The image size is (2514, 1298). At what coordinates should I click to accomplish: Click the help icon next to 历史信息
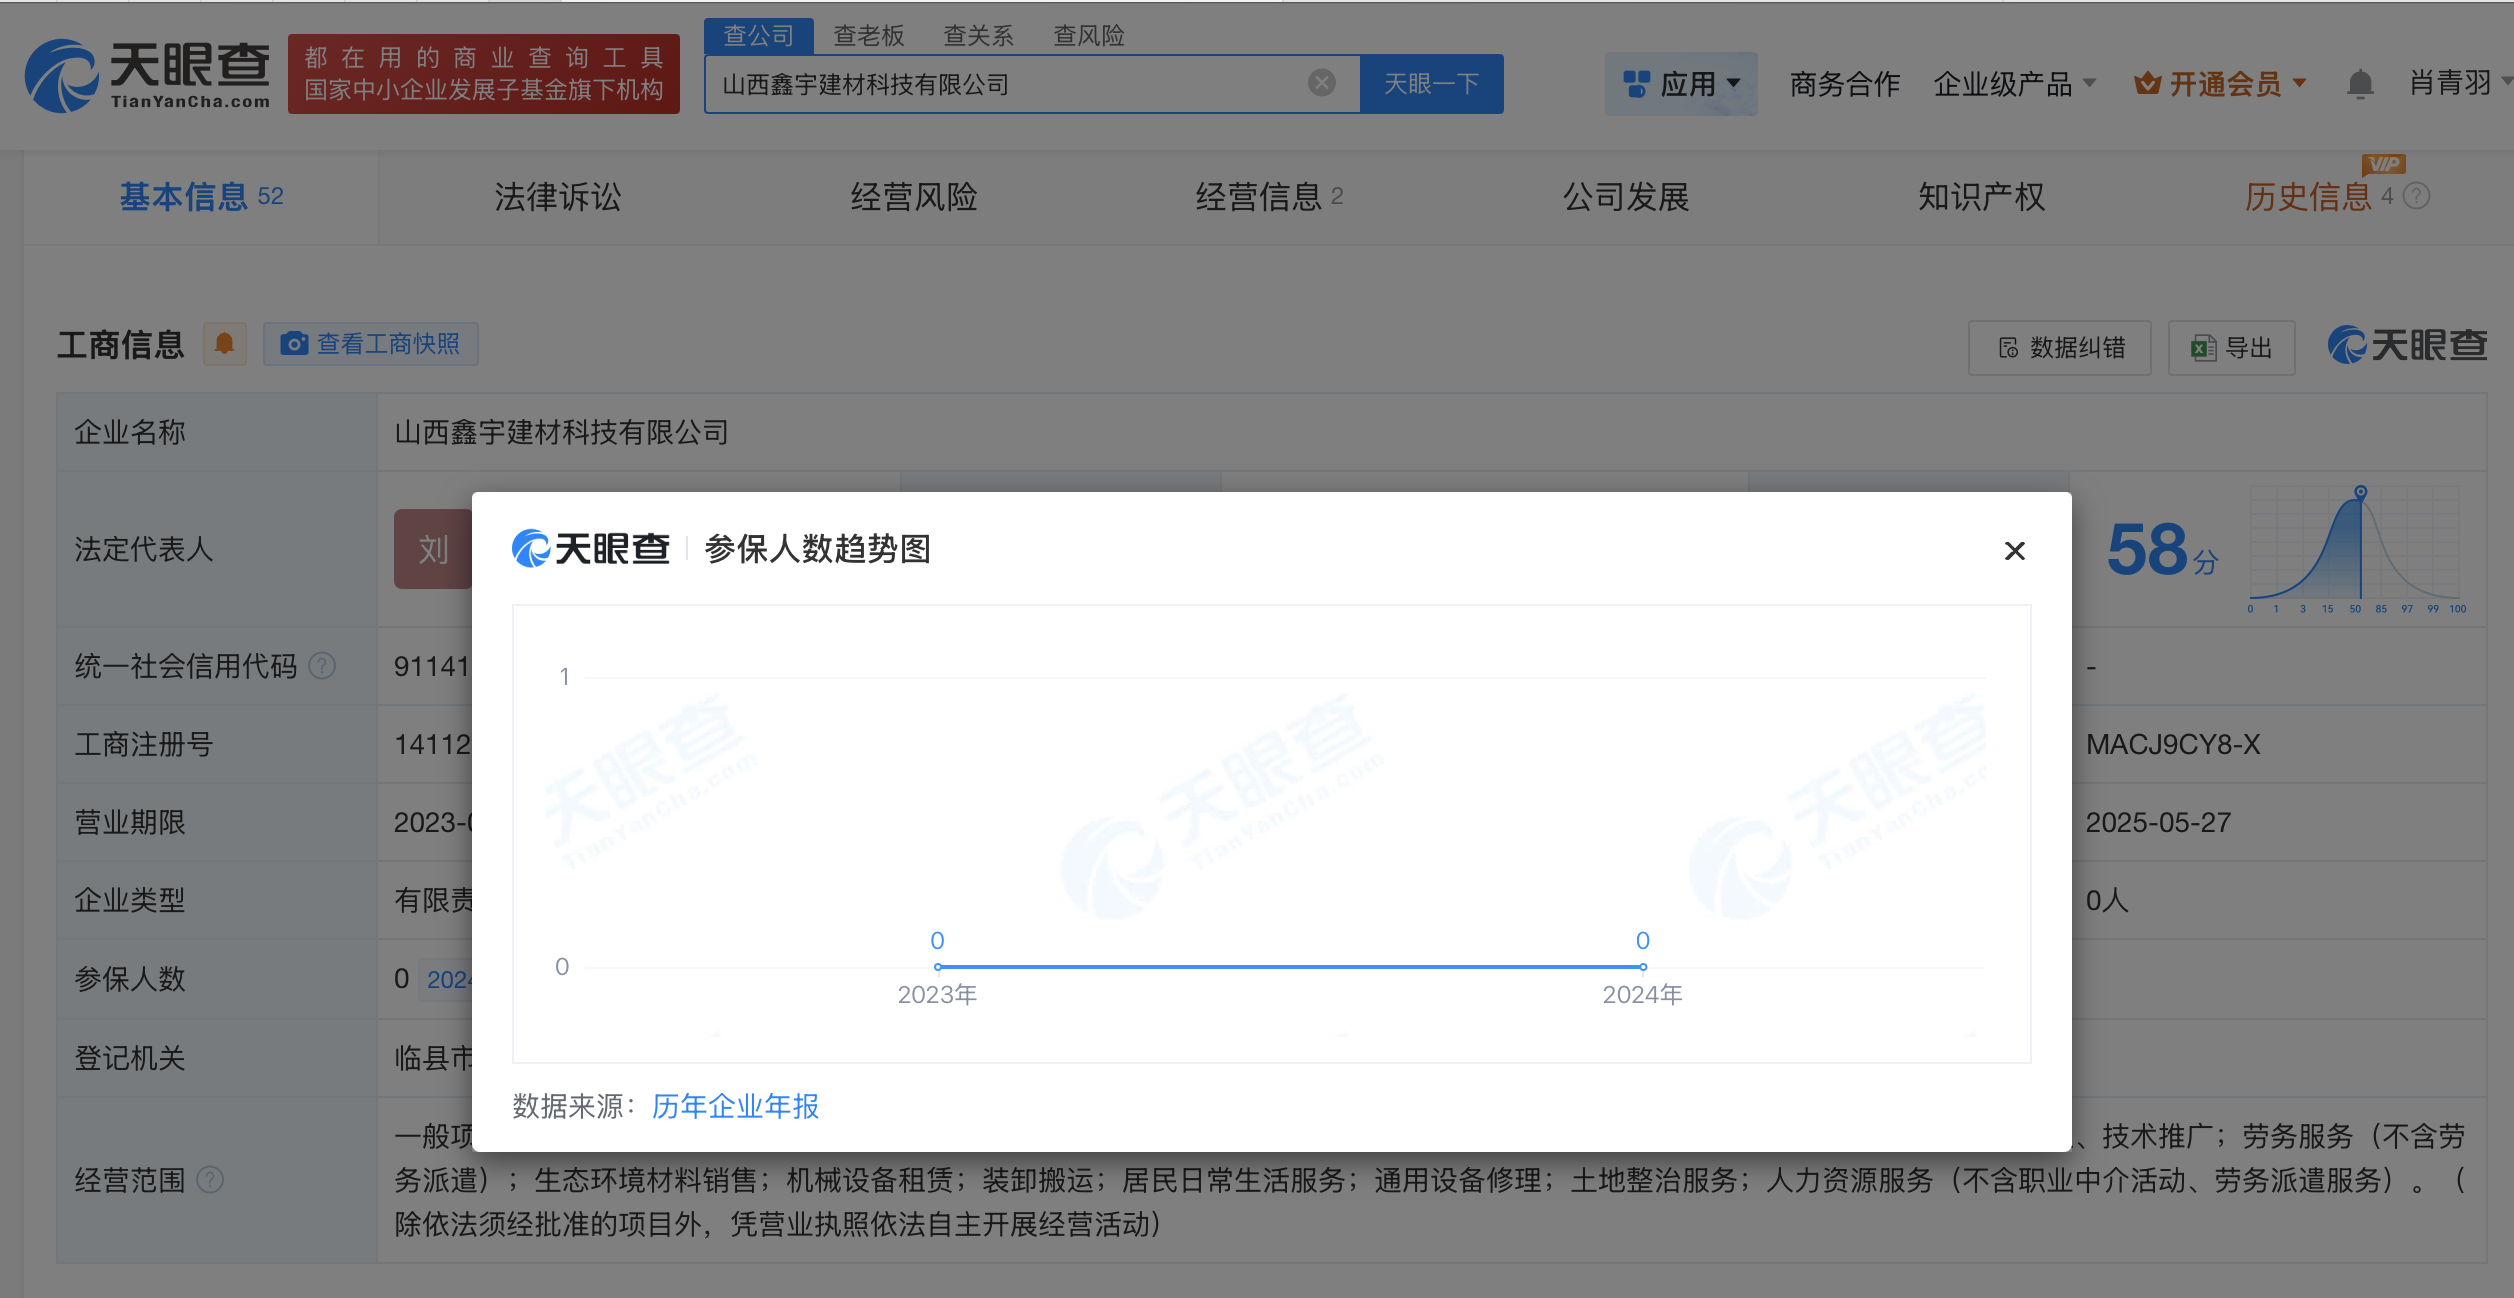point(2417,196)
